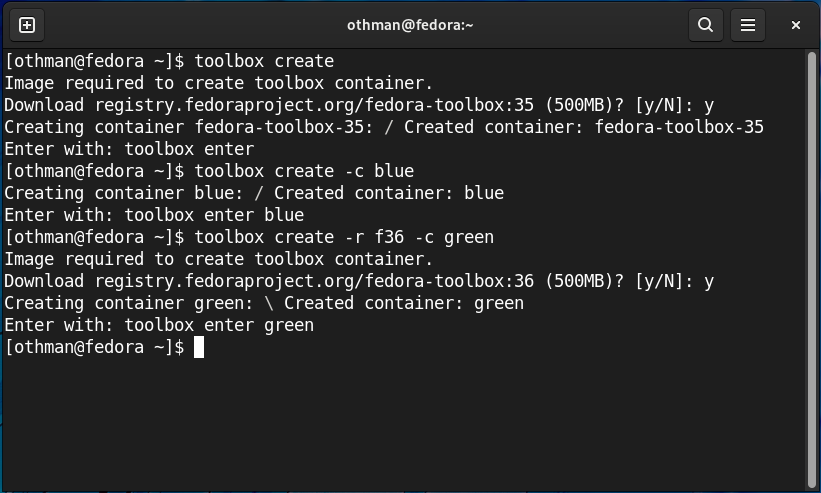Click the 'Enter with: toolbox enter green' line
821x493 pixels.
coord(159,325)
